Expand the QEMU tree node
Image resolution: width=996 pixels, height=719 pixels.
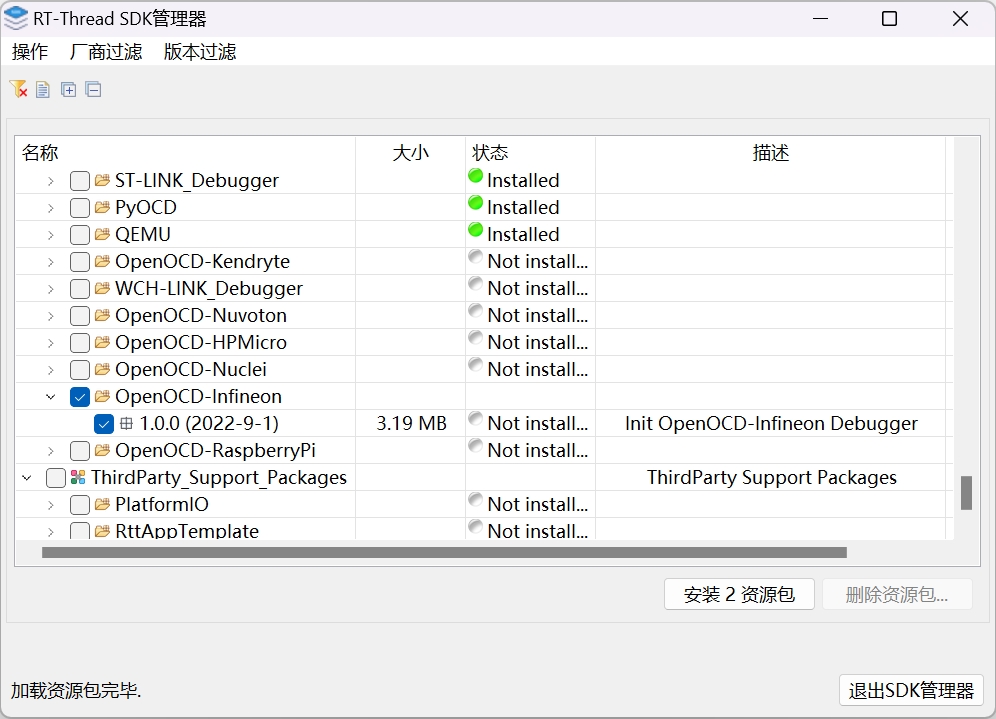(51, 235)
